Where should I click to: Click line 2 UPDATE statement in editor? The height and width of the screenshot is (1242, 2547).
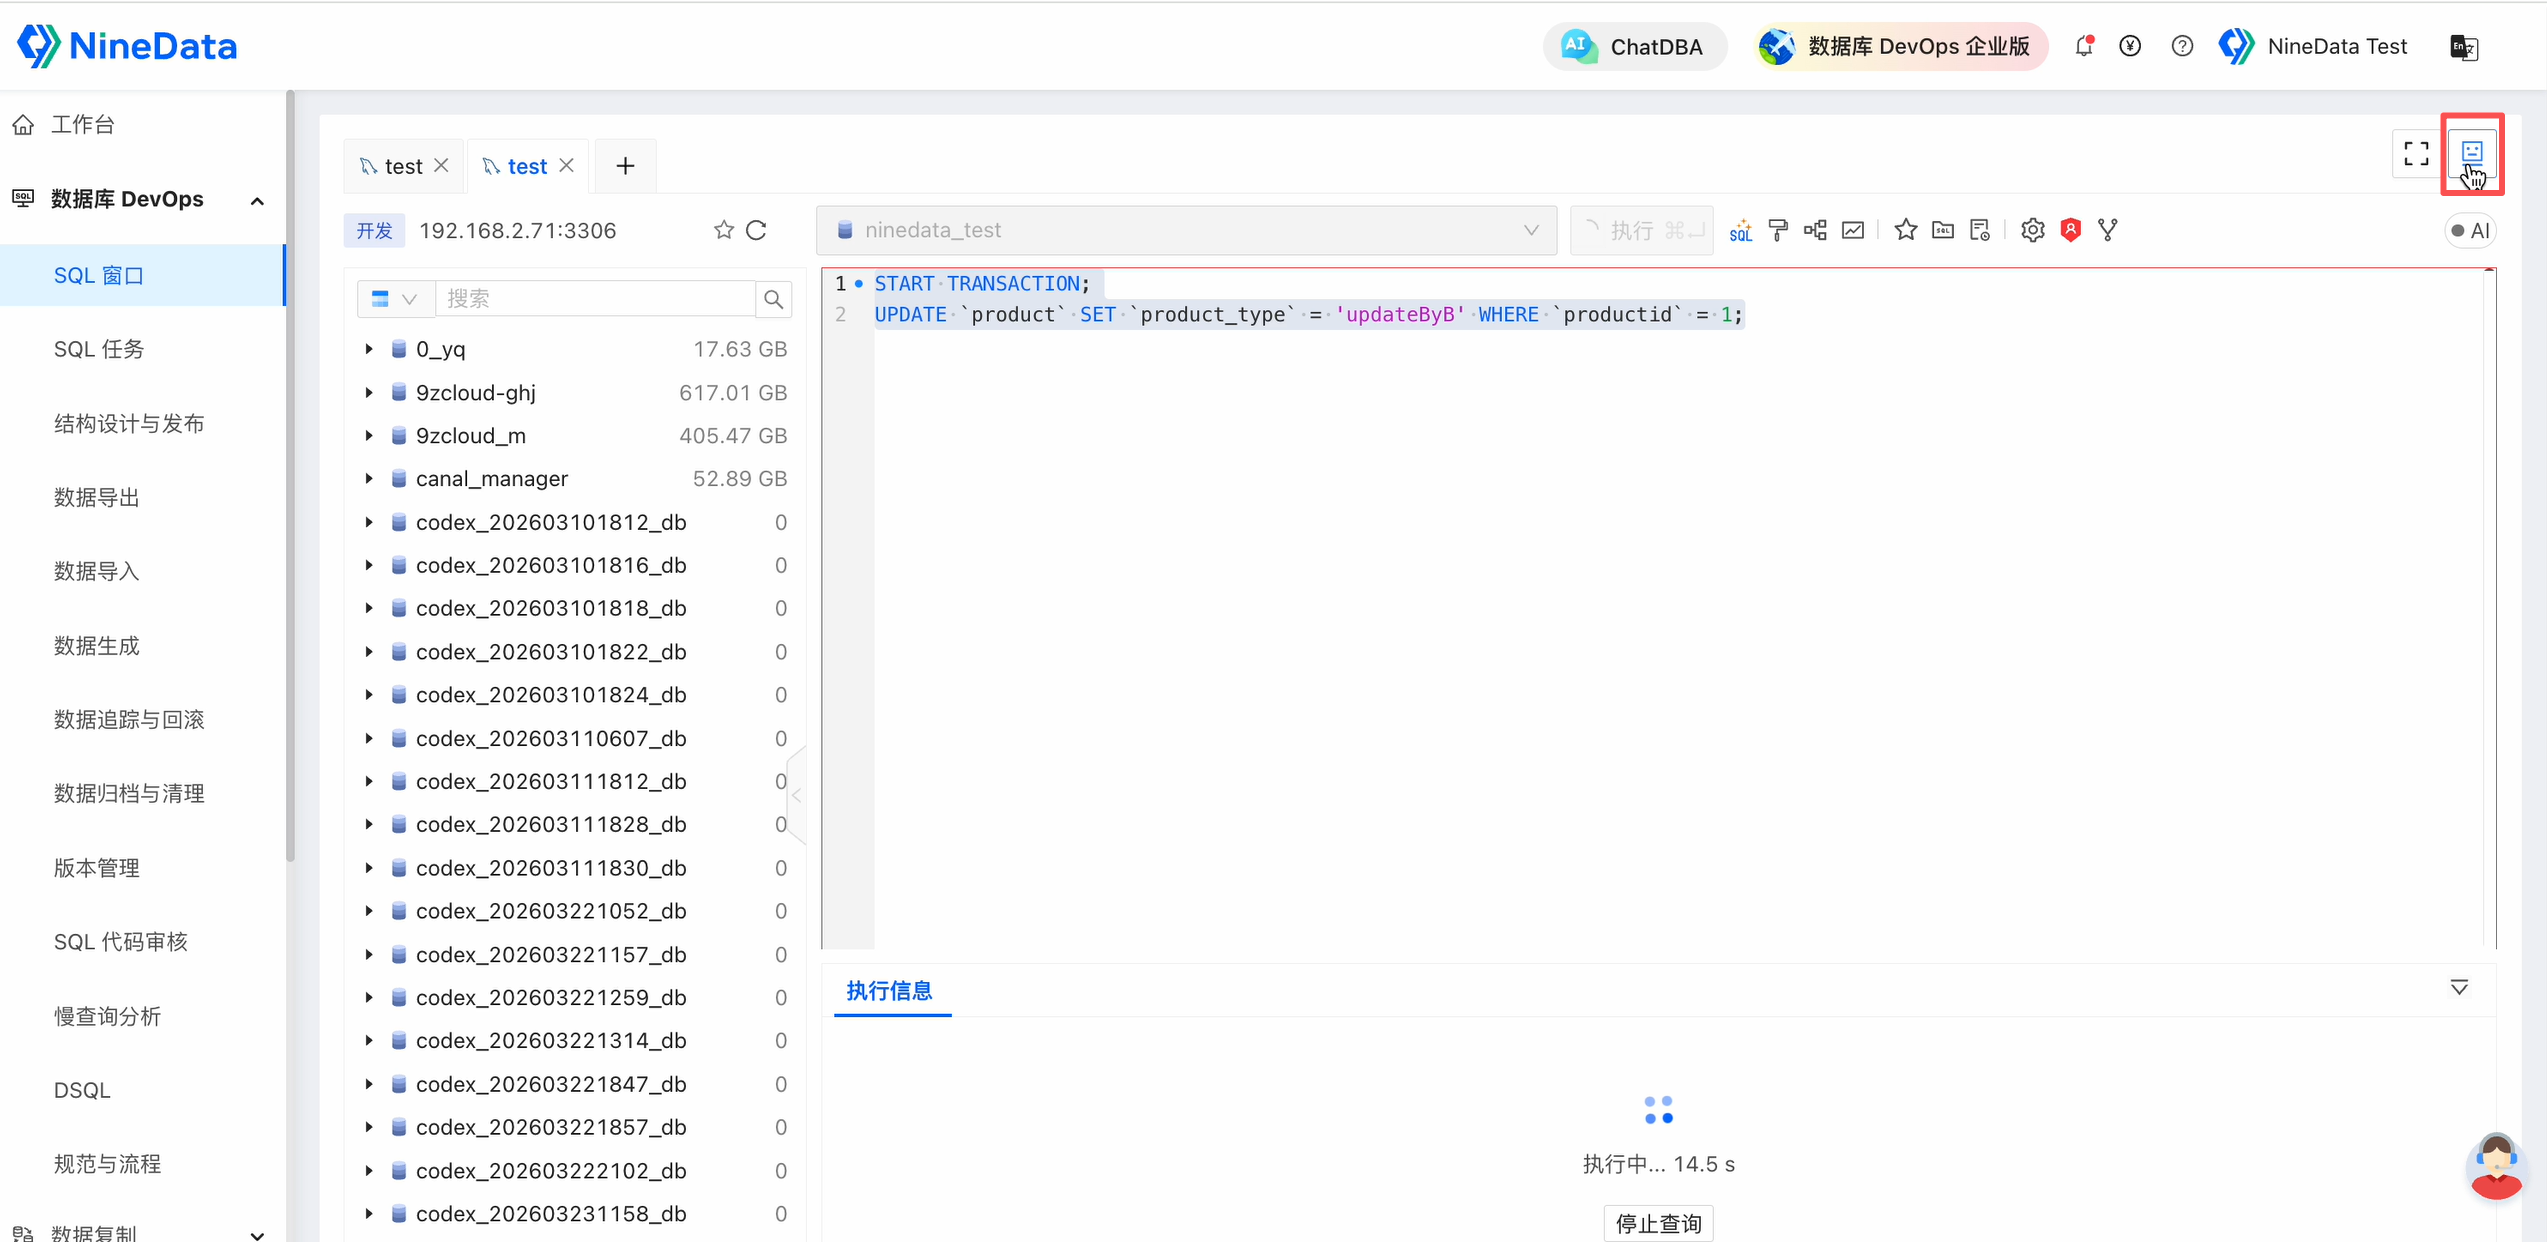1308,314
